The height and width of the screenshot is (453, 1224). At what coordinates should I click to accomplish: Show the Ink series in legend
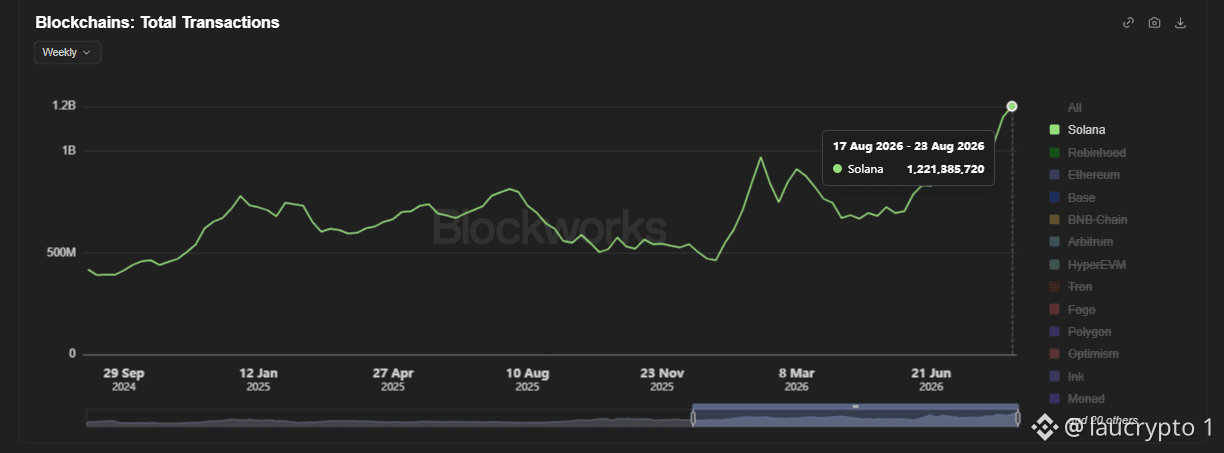(1066, 377)
